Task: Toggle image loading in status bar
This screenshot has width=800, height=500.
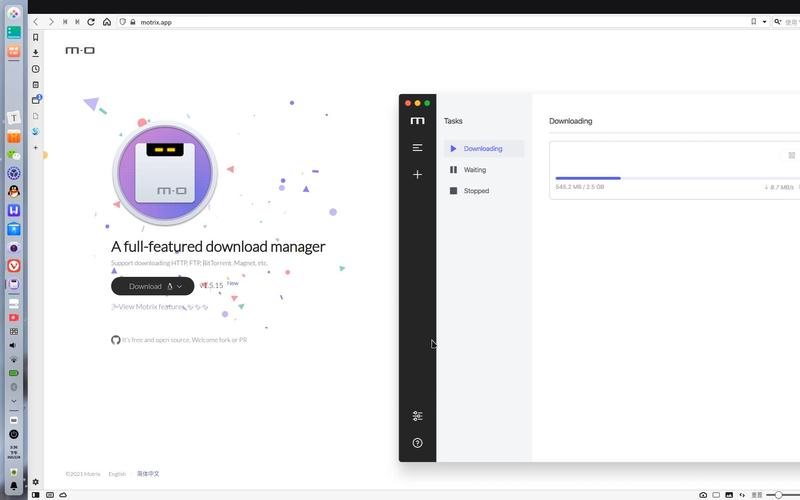Action: tap(729, 495)
